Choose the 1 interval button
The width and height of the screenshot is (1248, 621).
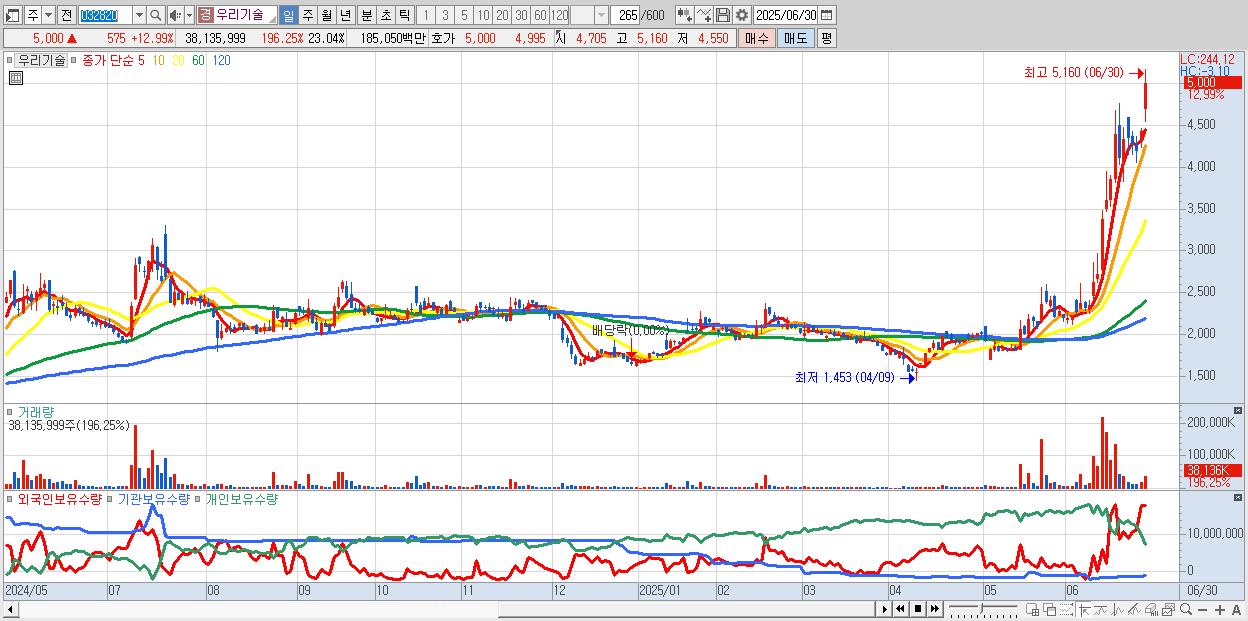click(x=425, y=15)
